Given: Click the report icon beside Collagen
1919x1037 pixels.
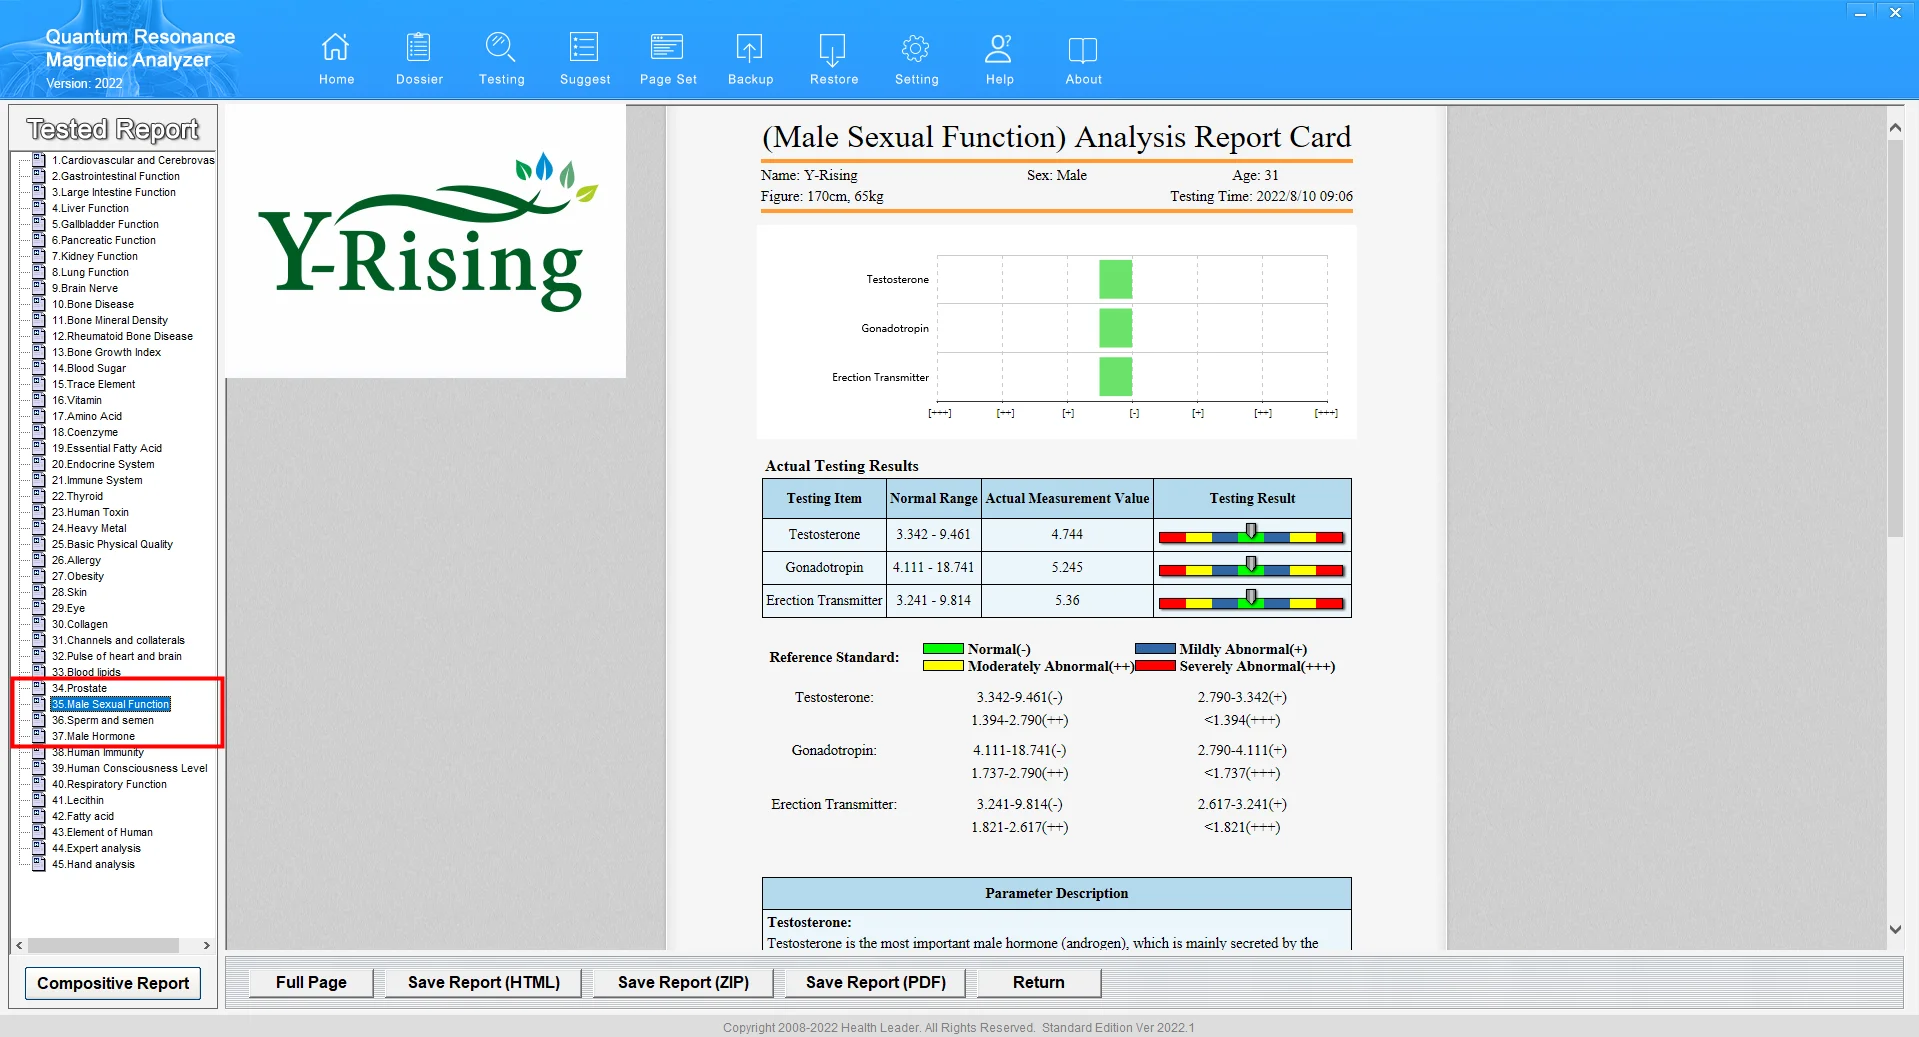Looking at the screenshot, I should [x=39, y=624].
